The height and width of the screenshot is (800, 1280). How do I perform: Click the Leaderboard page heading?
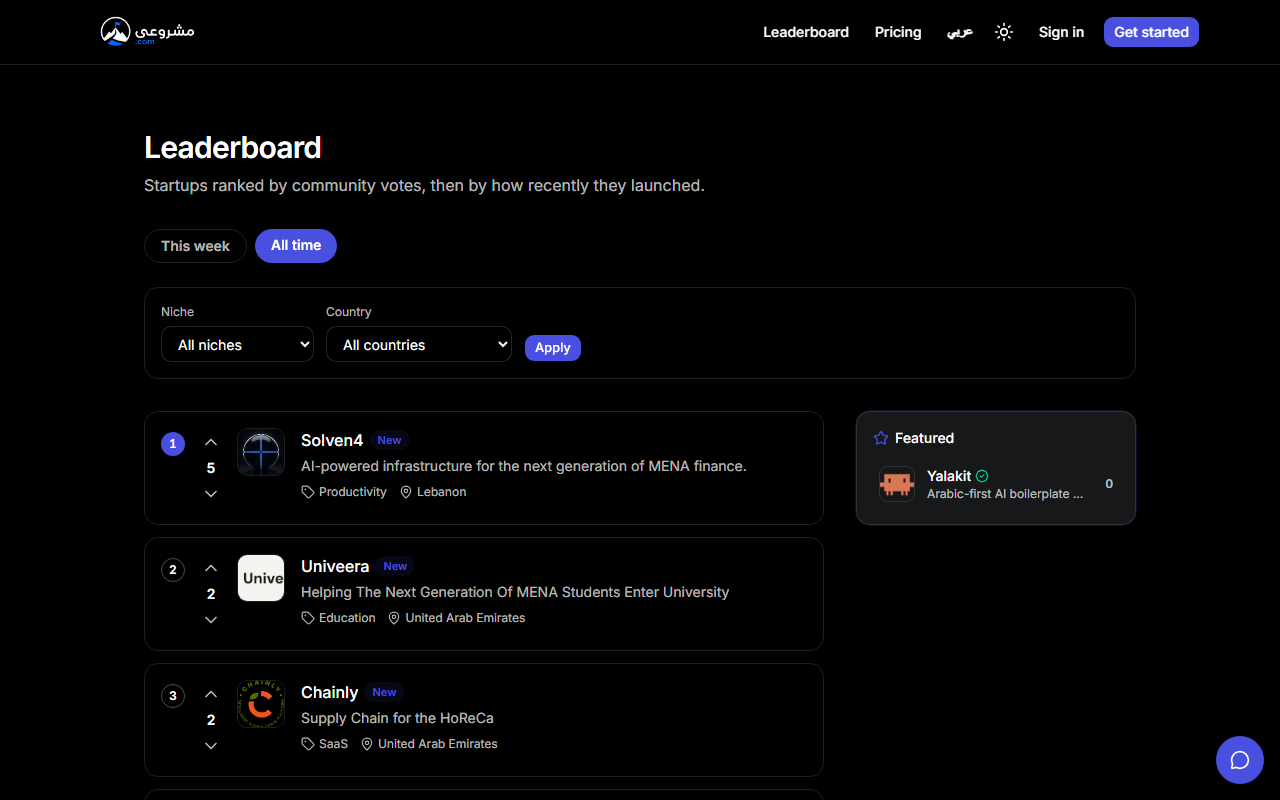click(x=233, y=148)
